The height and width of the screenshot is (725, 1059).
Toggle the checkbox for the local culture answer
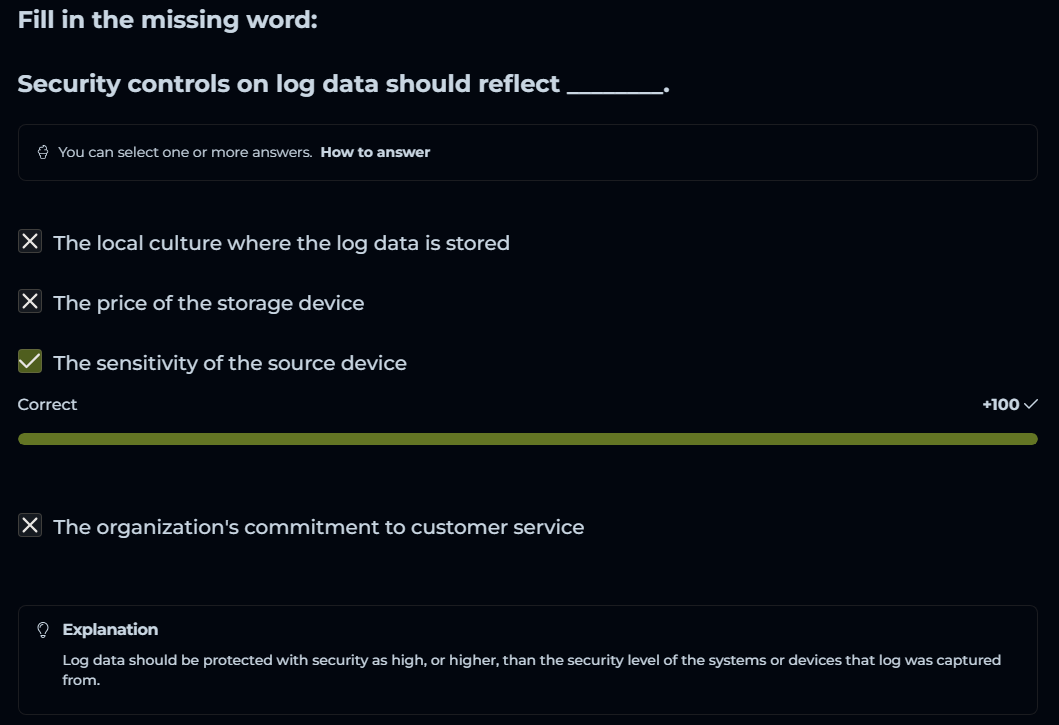coord(31,242)
